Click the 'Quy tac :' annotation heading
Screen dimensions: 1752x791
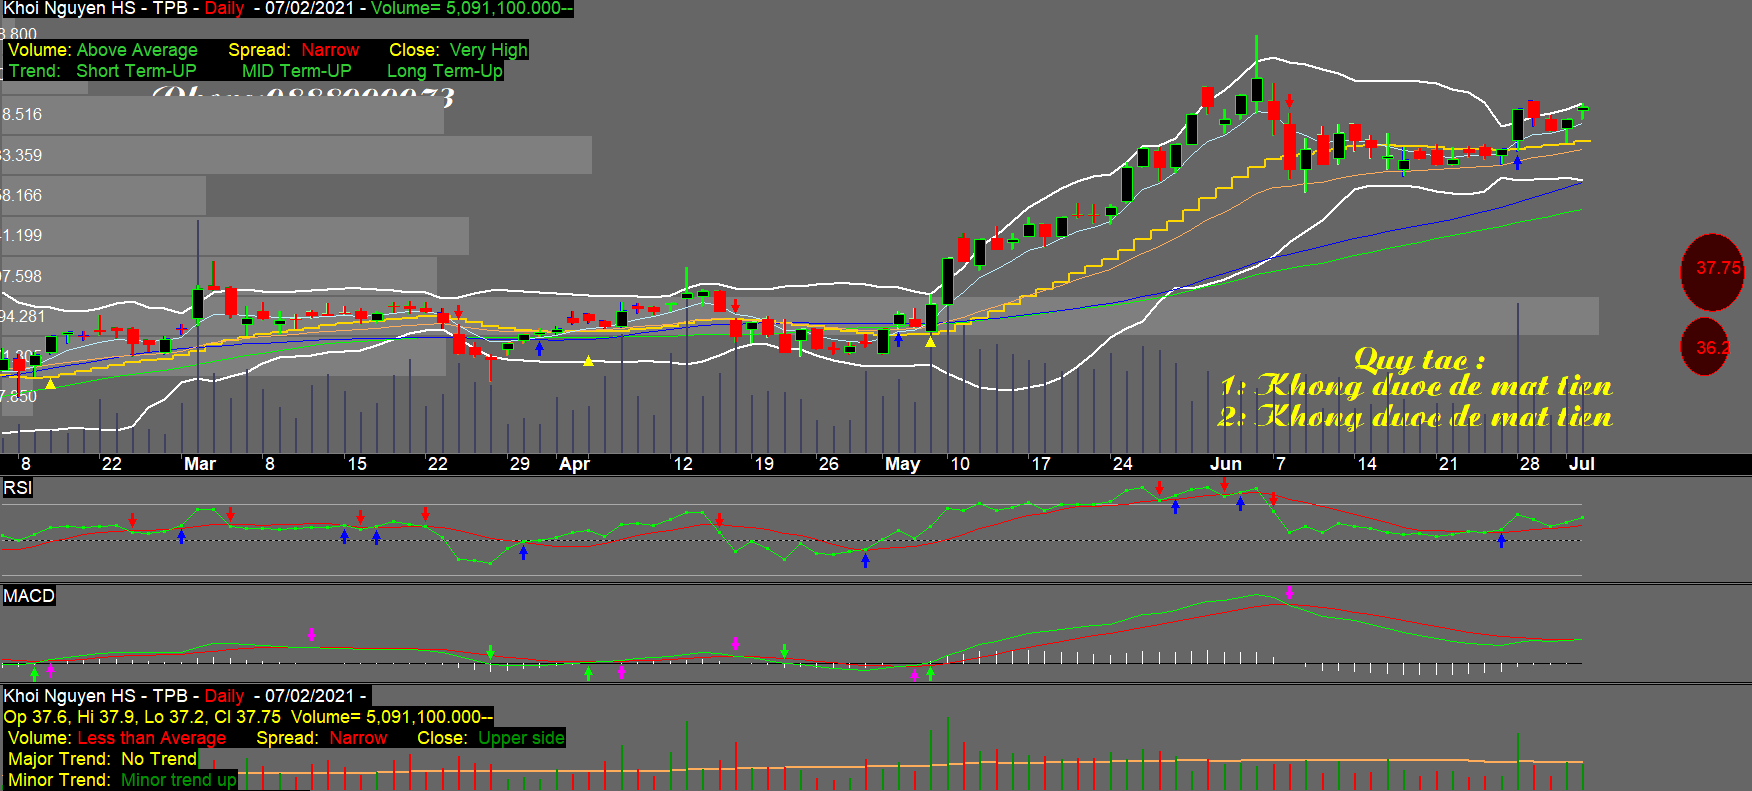pos(1418,359)
